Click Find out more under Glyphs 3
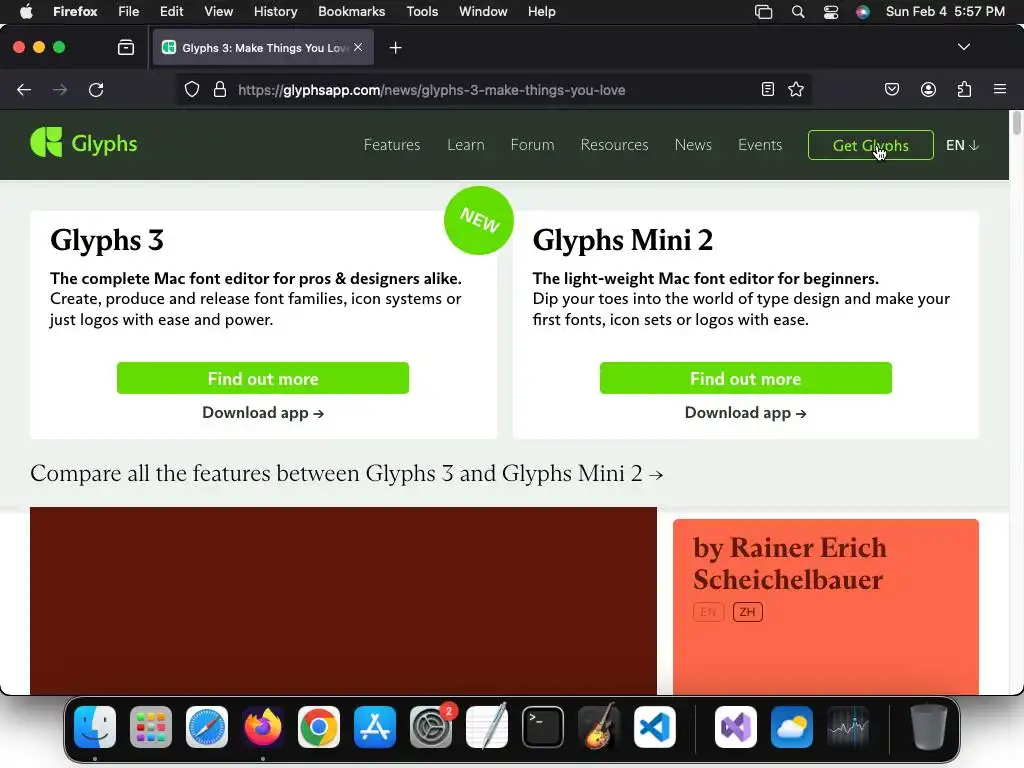 click(x=263, y=378)
